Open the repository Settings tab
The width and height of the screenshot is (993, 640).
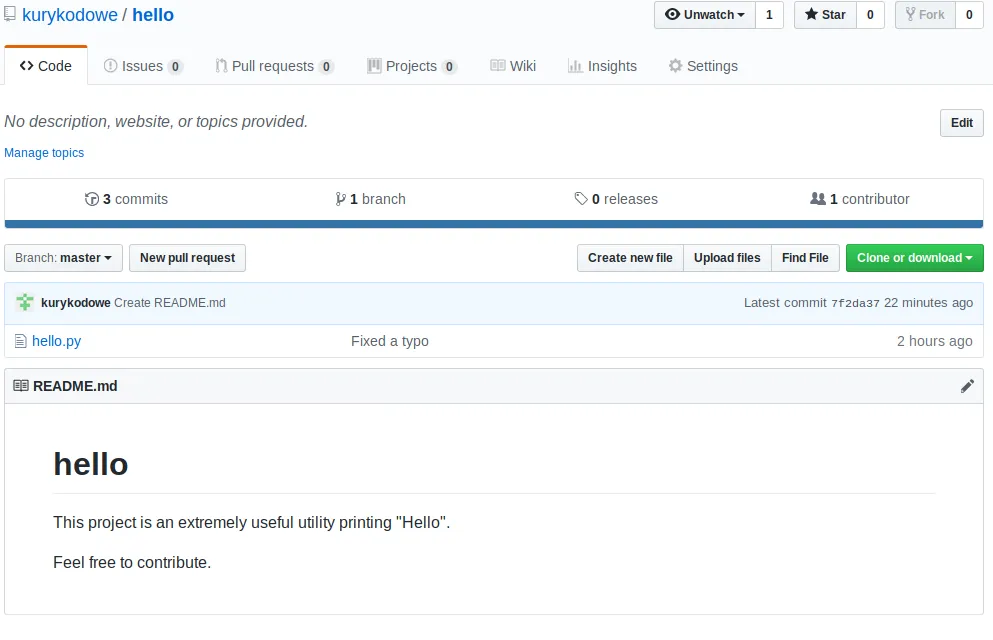point(703,66)
